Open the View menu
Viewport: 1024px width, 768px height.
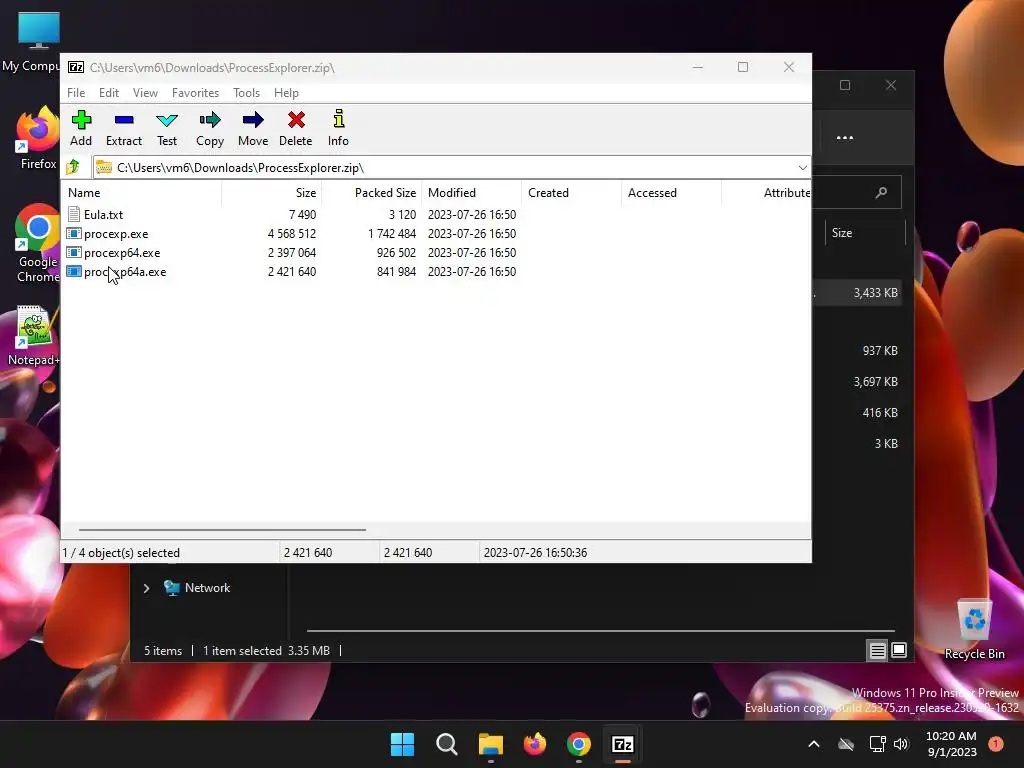click(x=145, y=93)
